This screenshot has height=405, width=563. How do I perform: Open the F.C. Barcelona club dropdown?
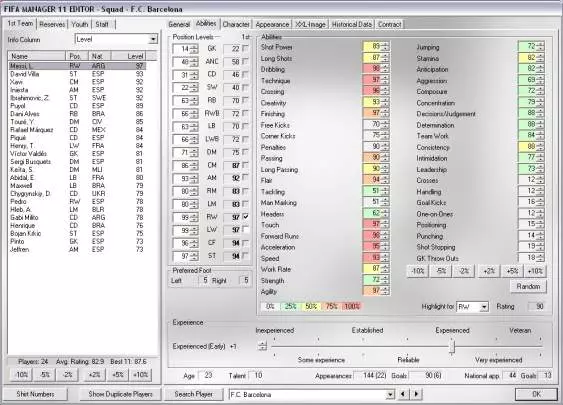pyautogui.click(x=390, y=394)
